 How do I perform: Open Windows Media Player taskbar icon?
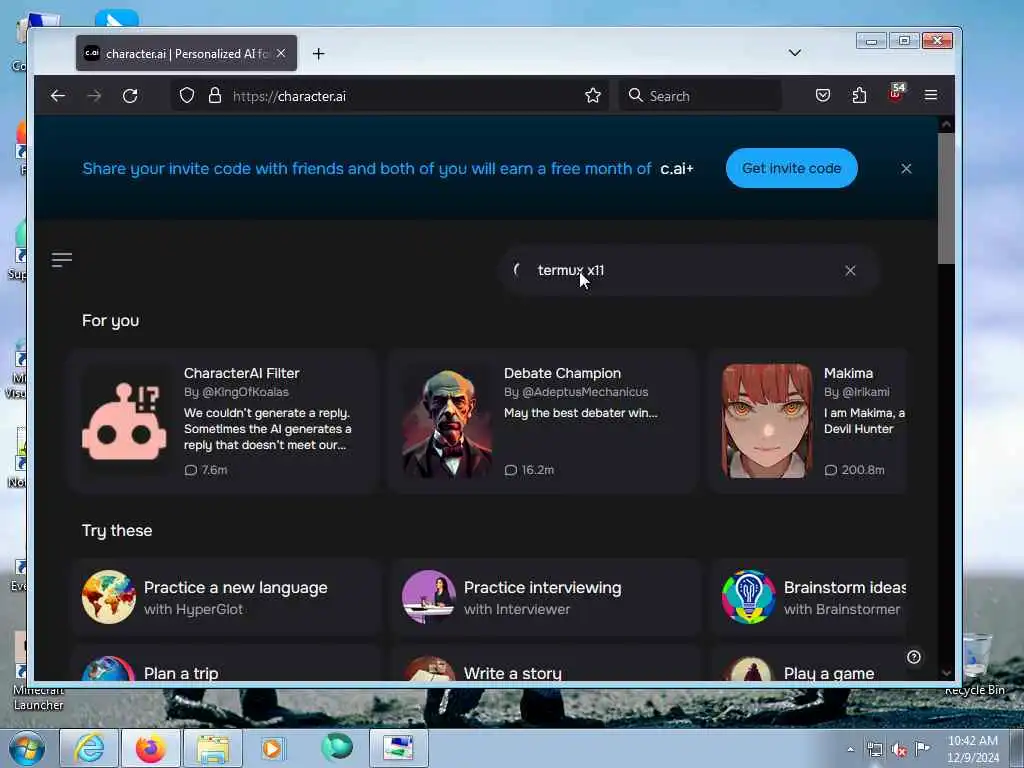tap(272, 748)
